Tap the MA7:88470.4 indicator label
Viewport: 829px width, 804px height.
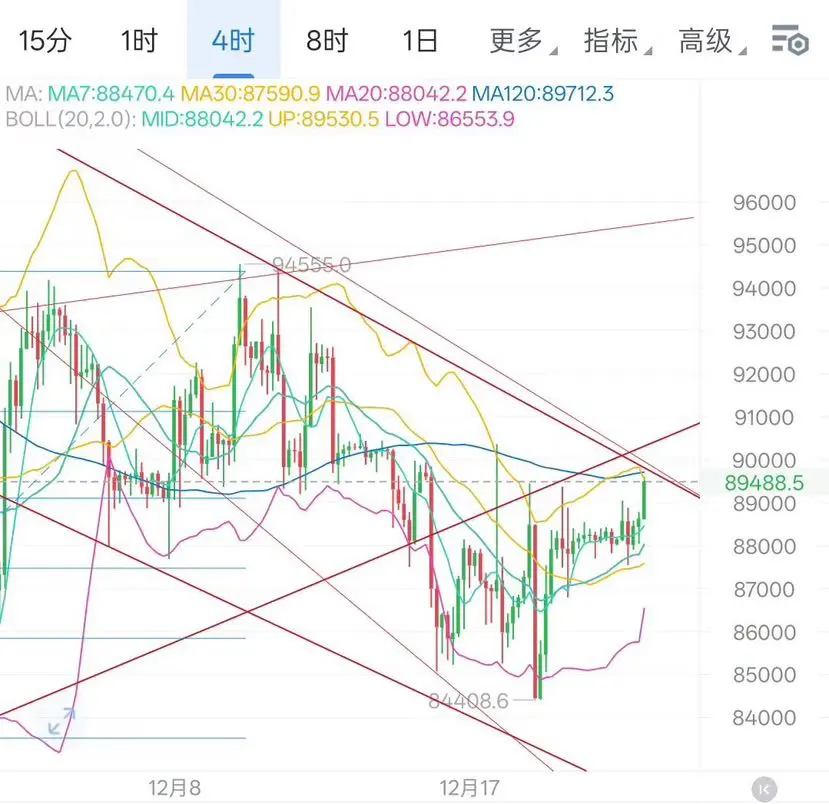tap(110, 94)
